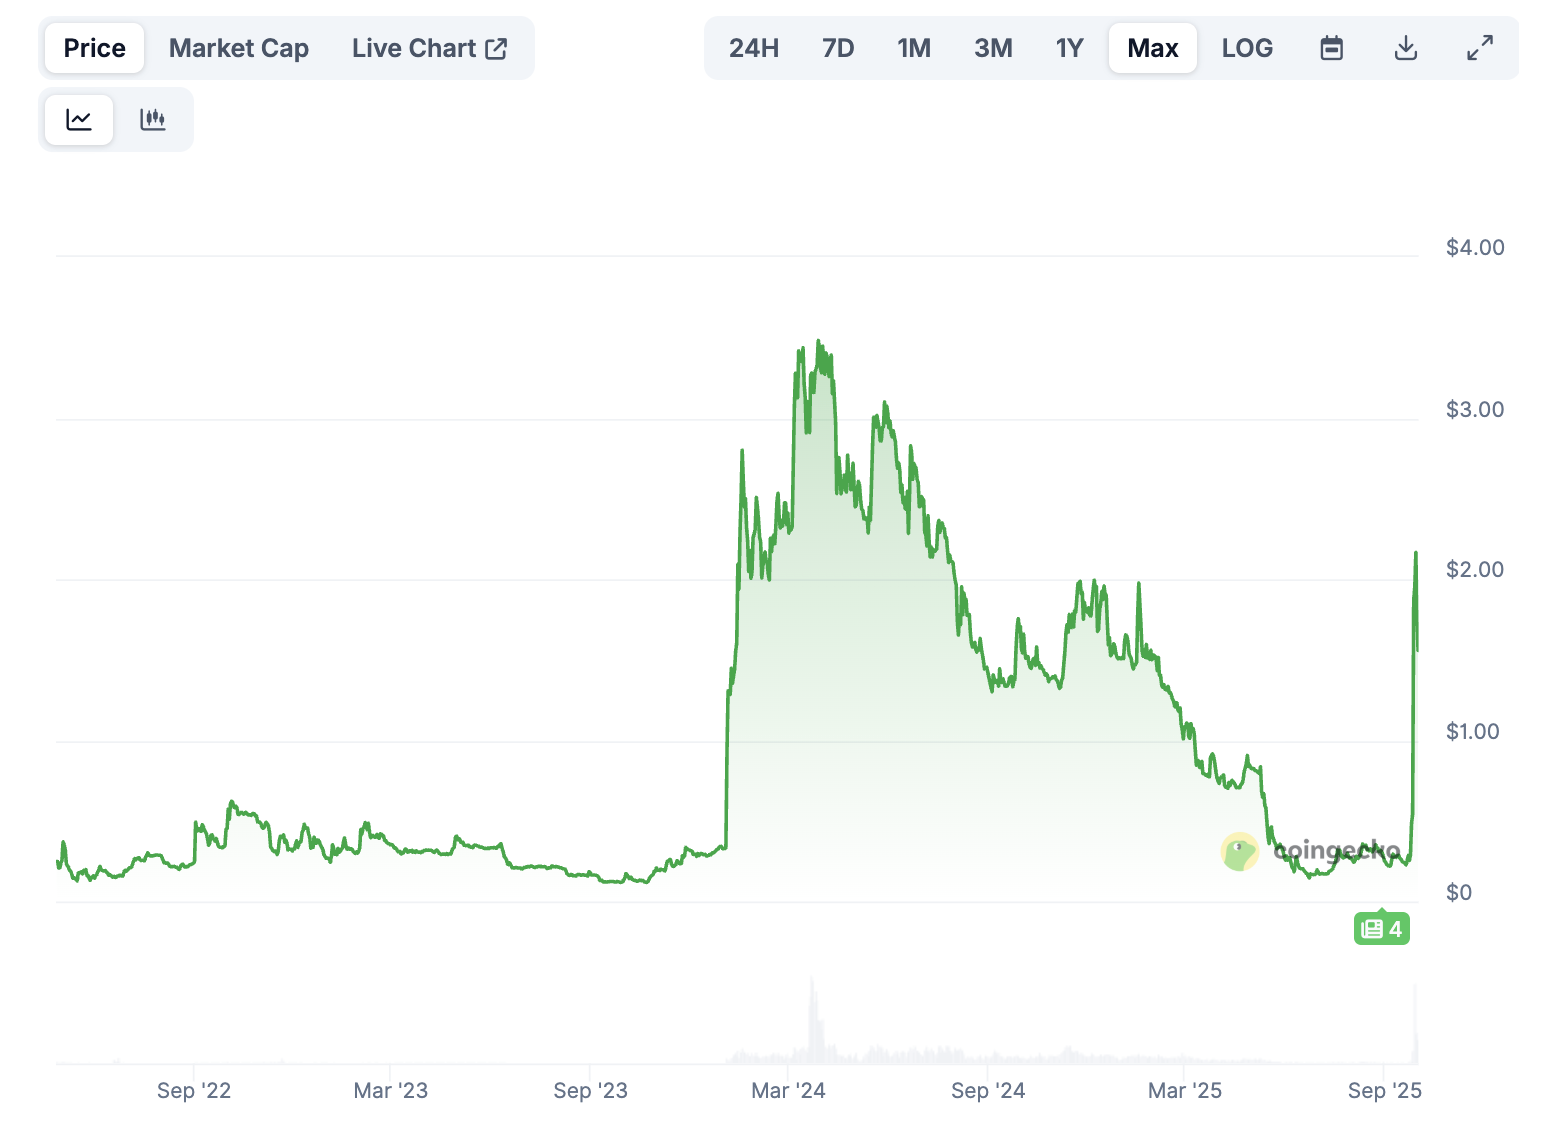Set chart range to 3M
Image resolution: width=1544 pixels, height=1128 pixels.
click(994, 48)
